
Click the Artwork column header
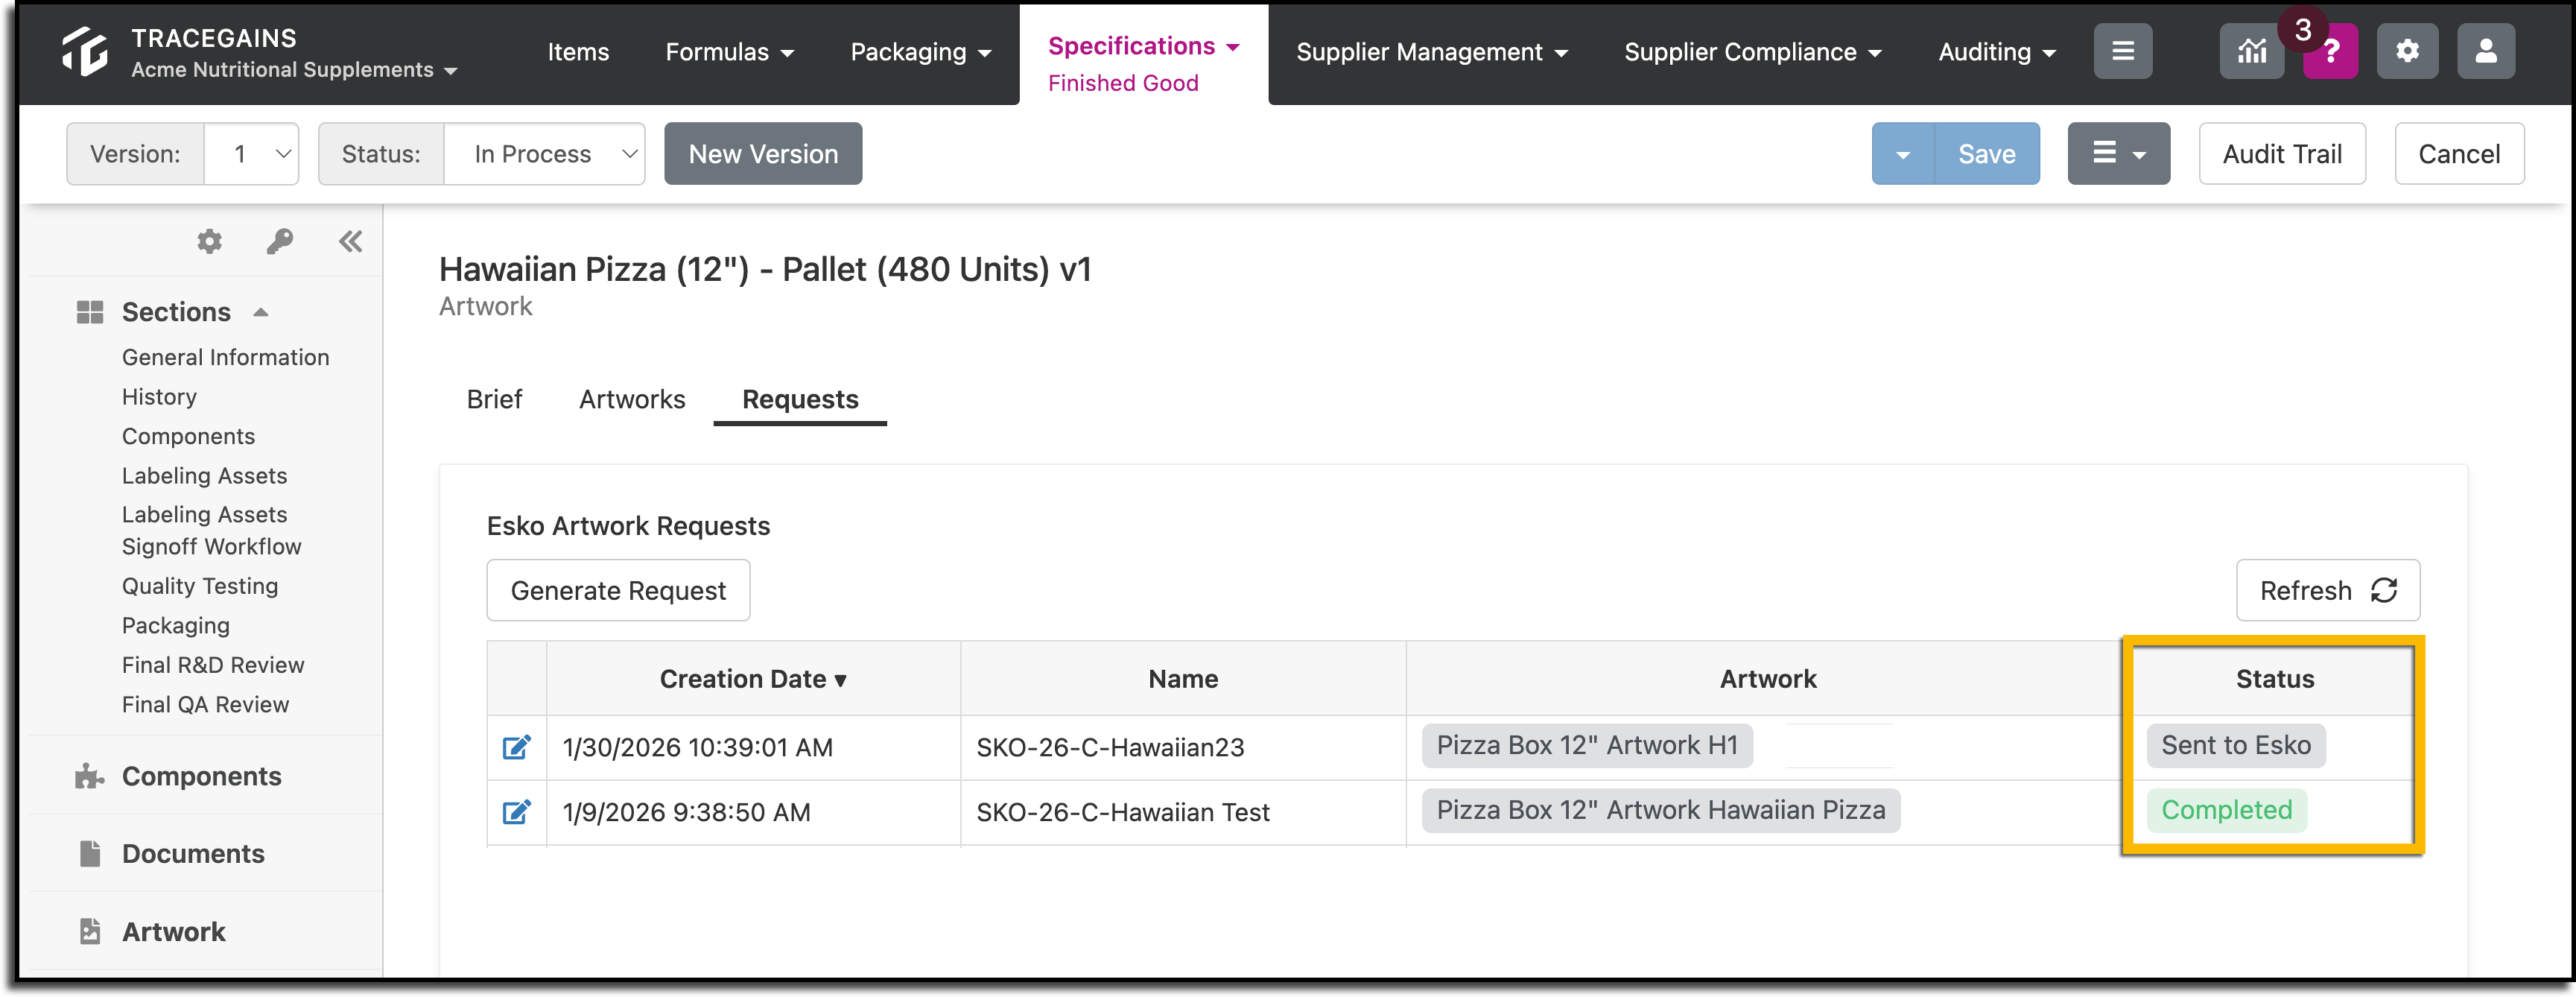click(x=1768, y=679)
